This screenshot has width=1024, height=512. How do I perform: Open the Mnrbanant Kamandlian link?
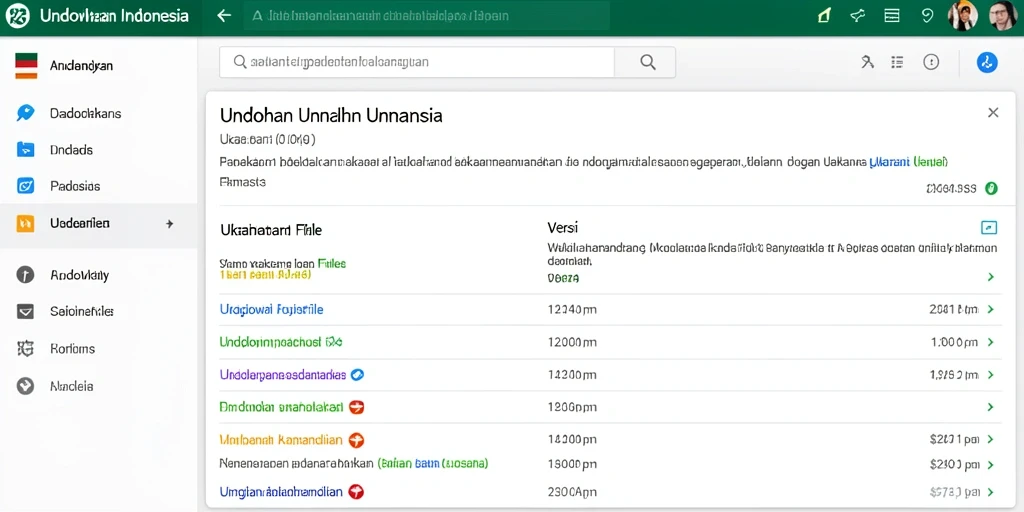point(281,440)
